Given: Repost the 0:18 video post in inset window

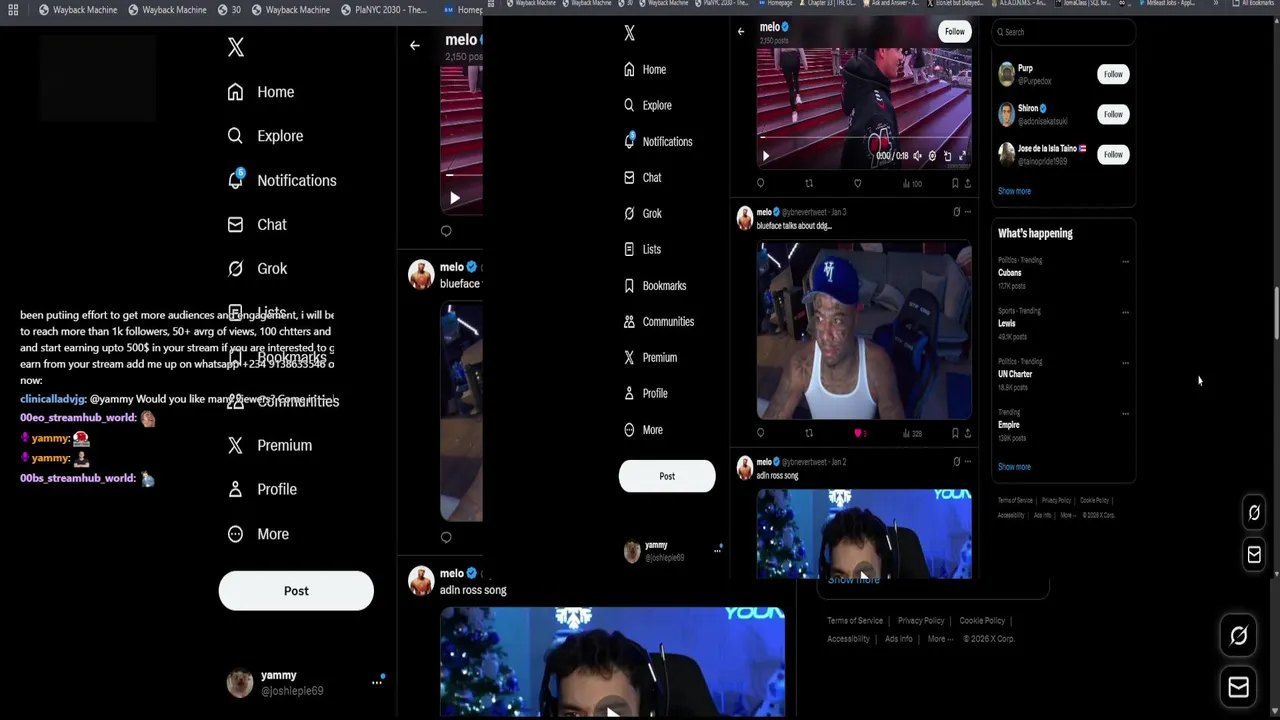Looking at the screenshot, I should 809,183.
